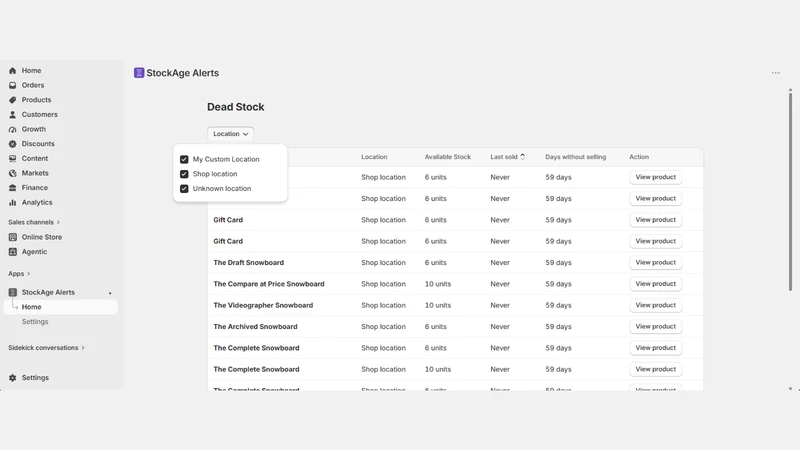Open the Analytics bar chart icon

tap(13, 203)
